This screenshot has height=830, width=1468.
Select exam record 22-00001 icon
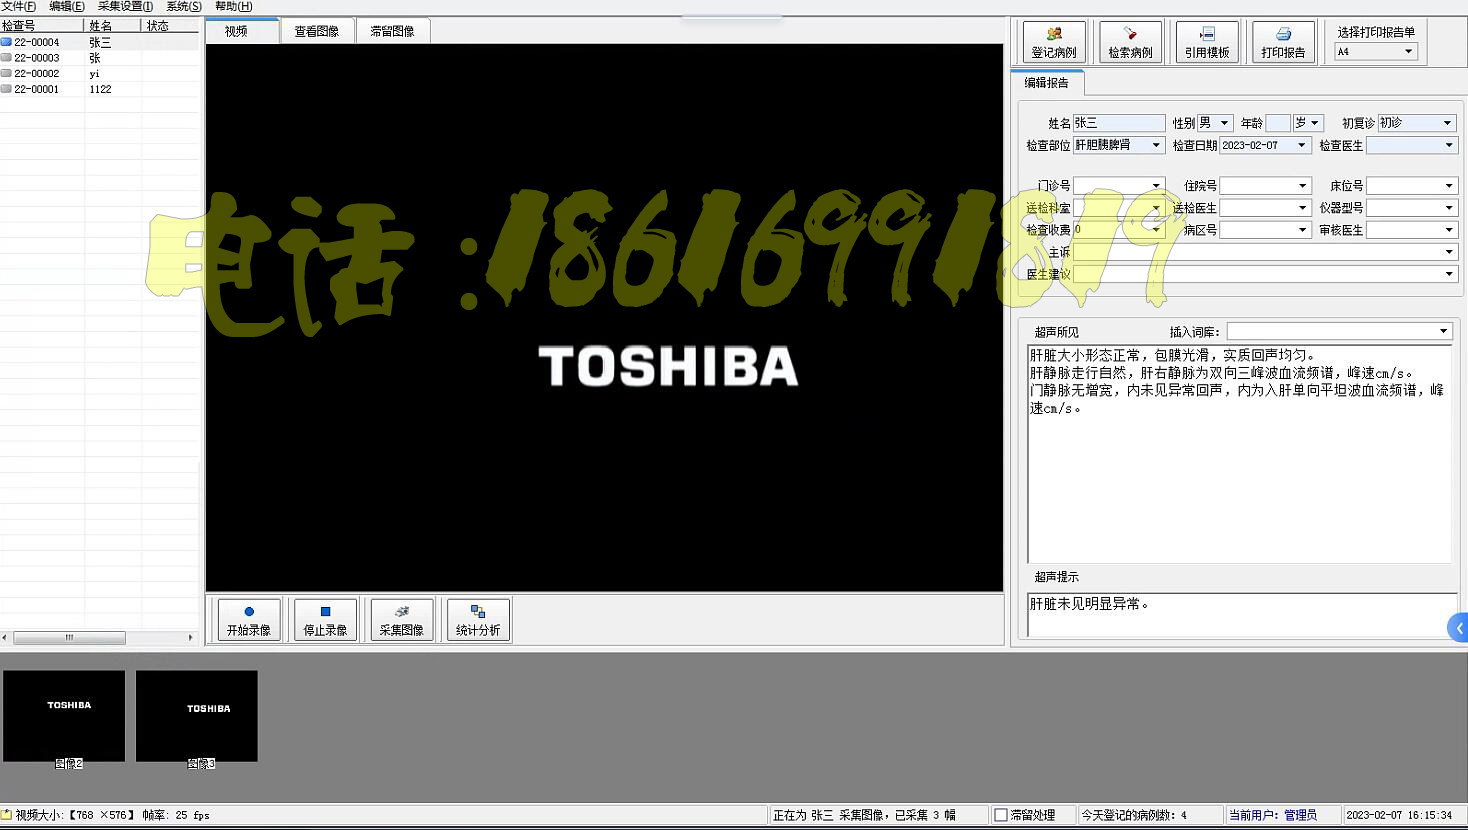[x=6, y=89]
